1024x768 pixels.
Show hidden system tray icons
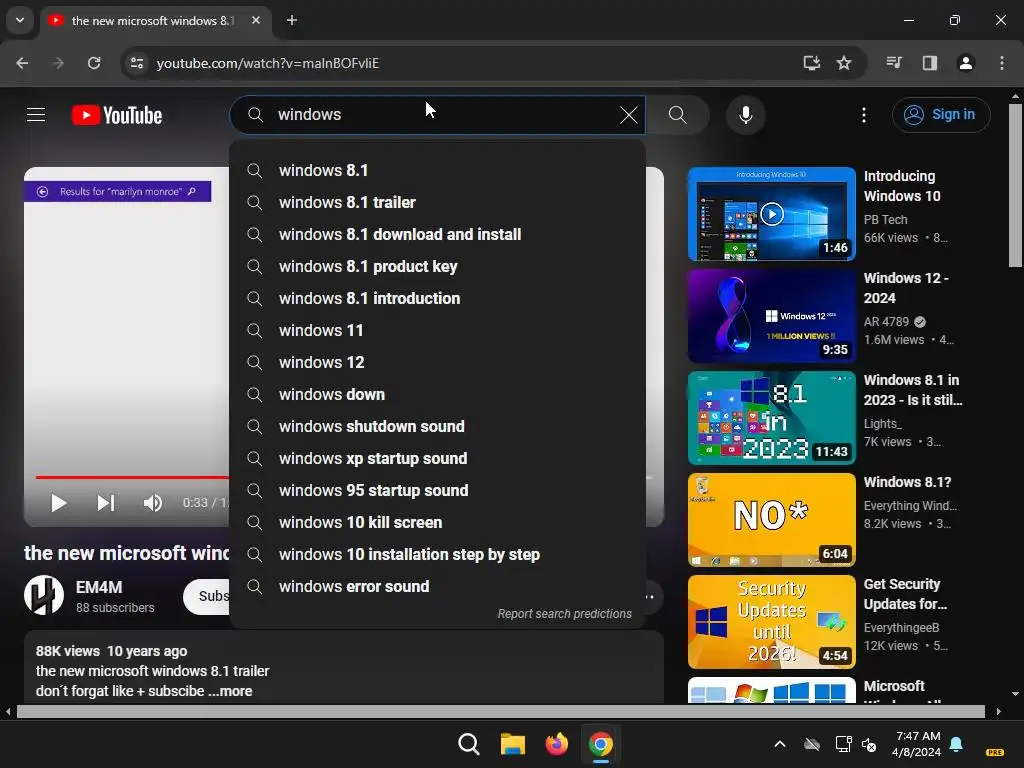click(780, 744)
